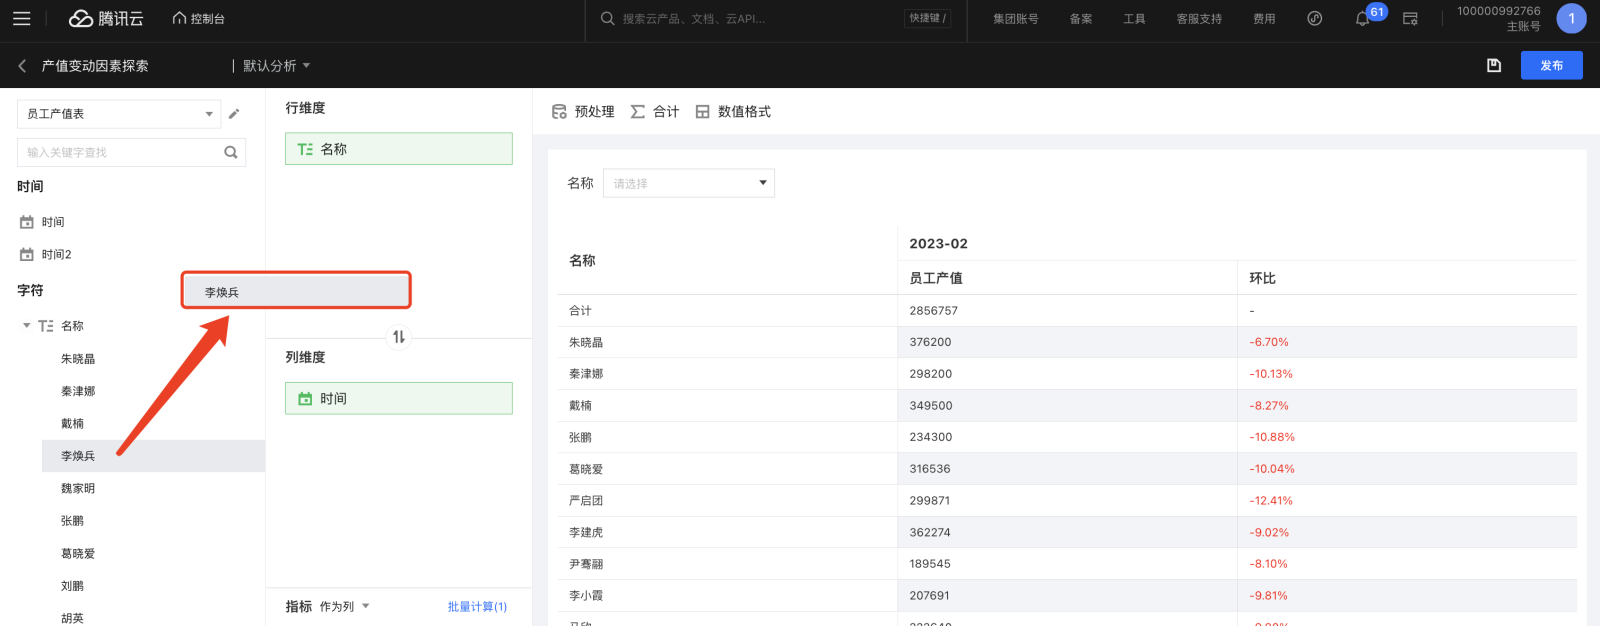
Task: Focus the cloud product search box
Action: 750,19
